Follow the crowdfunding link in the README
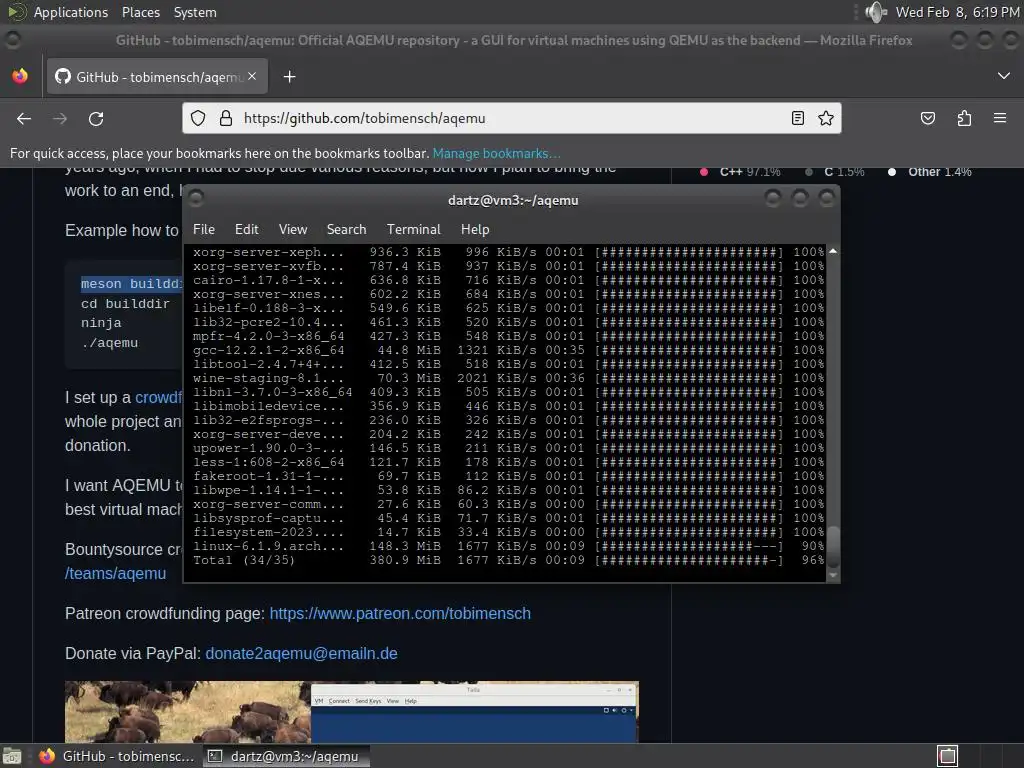The image size is (1024, 768). click(158, 397)
